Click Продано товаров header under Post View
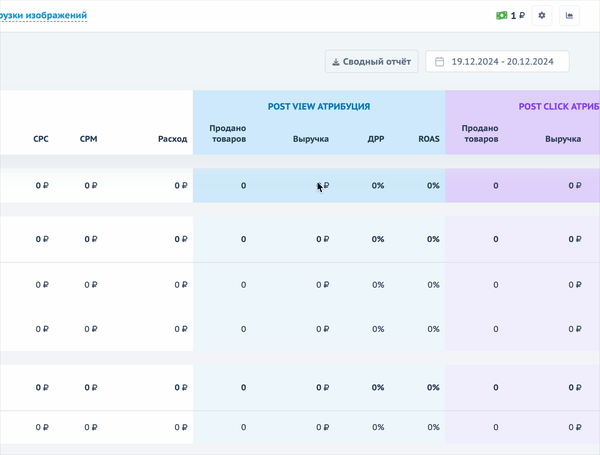Screen dimensions: 600x455 coord(228,133)
